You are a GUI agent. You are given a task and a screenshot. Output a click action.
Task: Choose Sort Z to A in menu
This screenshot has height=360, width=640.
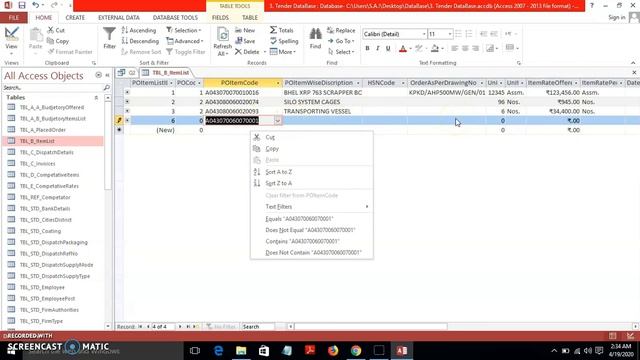312,183
